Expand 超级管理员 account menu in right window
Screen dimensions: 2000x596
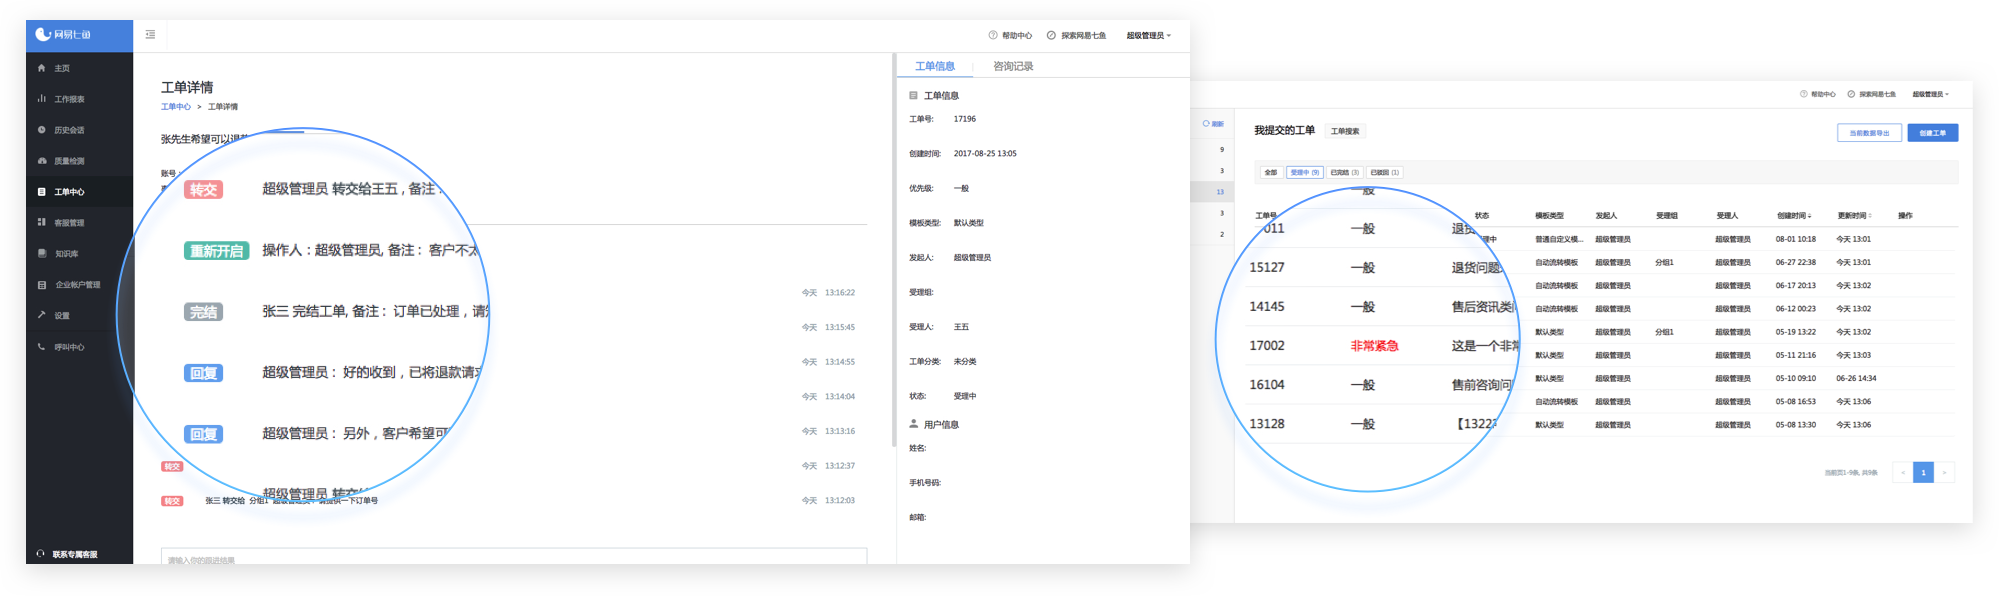pyautogui.click(x=1930, y=94)
